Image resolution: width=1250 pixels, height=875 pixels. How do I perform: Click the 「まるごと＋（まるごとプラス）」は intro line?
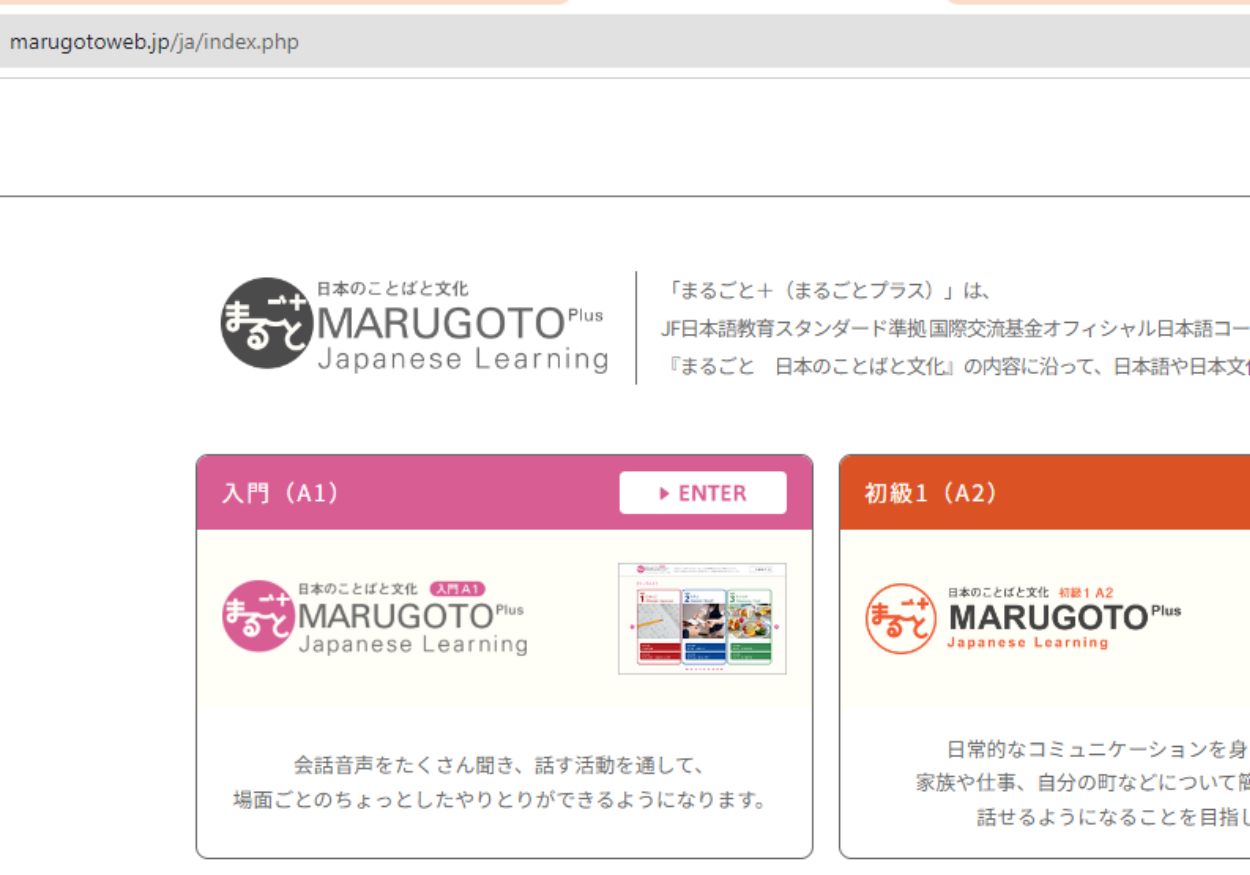[x=826, y=292]
